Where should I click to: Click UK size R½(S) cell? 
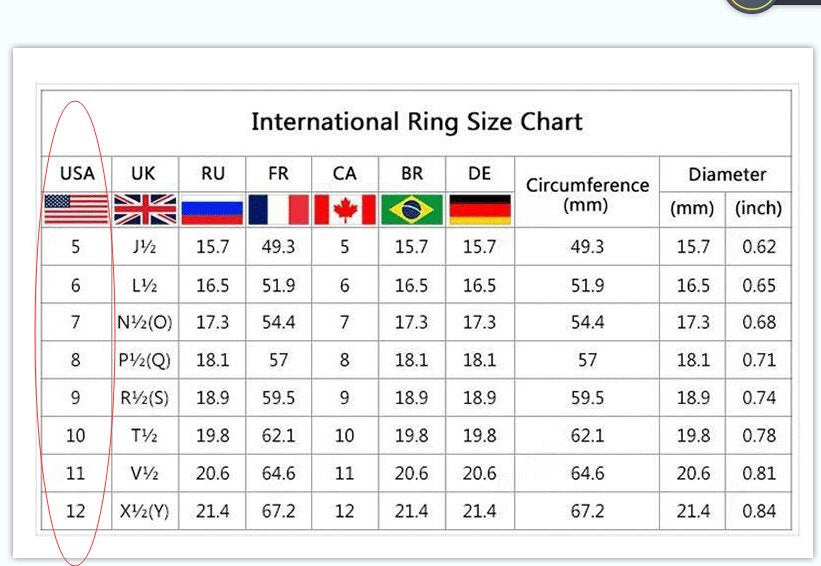click(144, 398)
